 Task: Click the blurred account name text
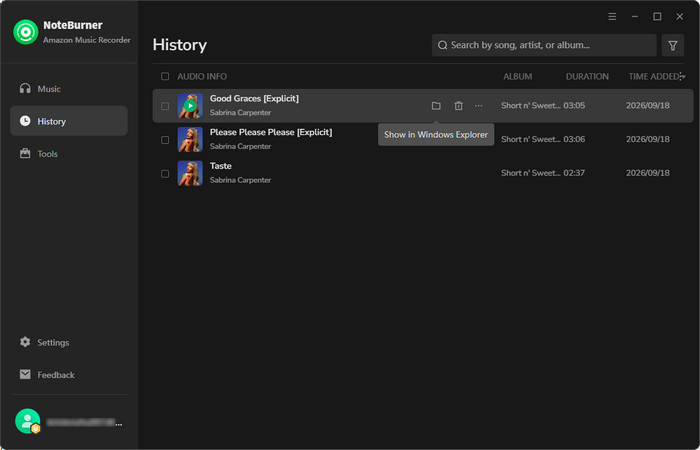pos(84,422)
